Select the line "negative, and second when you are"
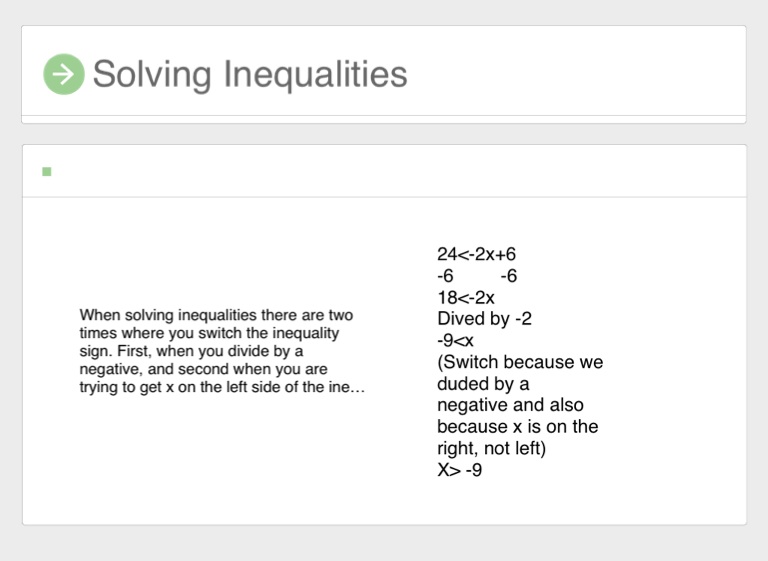The image size is (768, 561). pos(203,369)
